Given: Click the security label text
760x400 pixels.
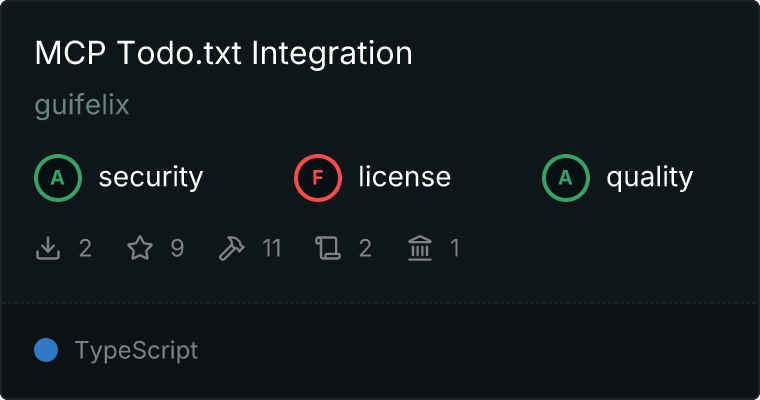Looking at the screenshot, I should click(150, 178).
